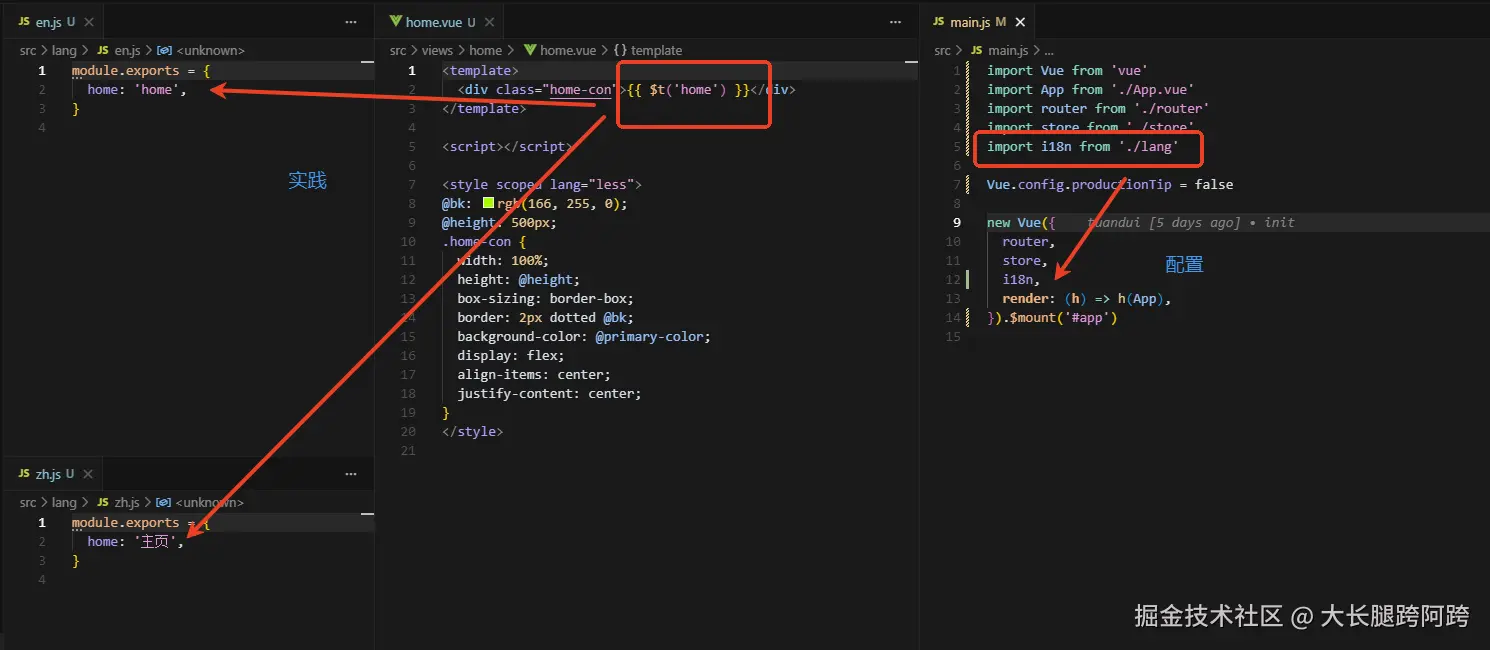Open '<unknown>' symbol breadcrumb in en.js editor
Viewport: 1490px width, 650px height.
[202, 50]
